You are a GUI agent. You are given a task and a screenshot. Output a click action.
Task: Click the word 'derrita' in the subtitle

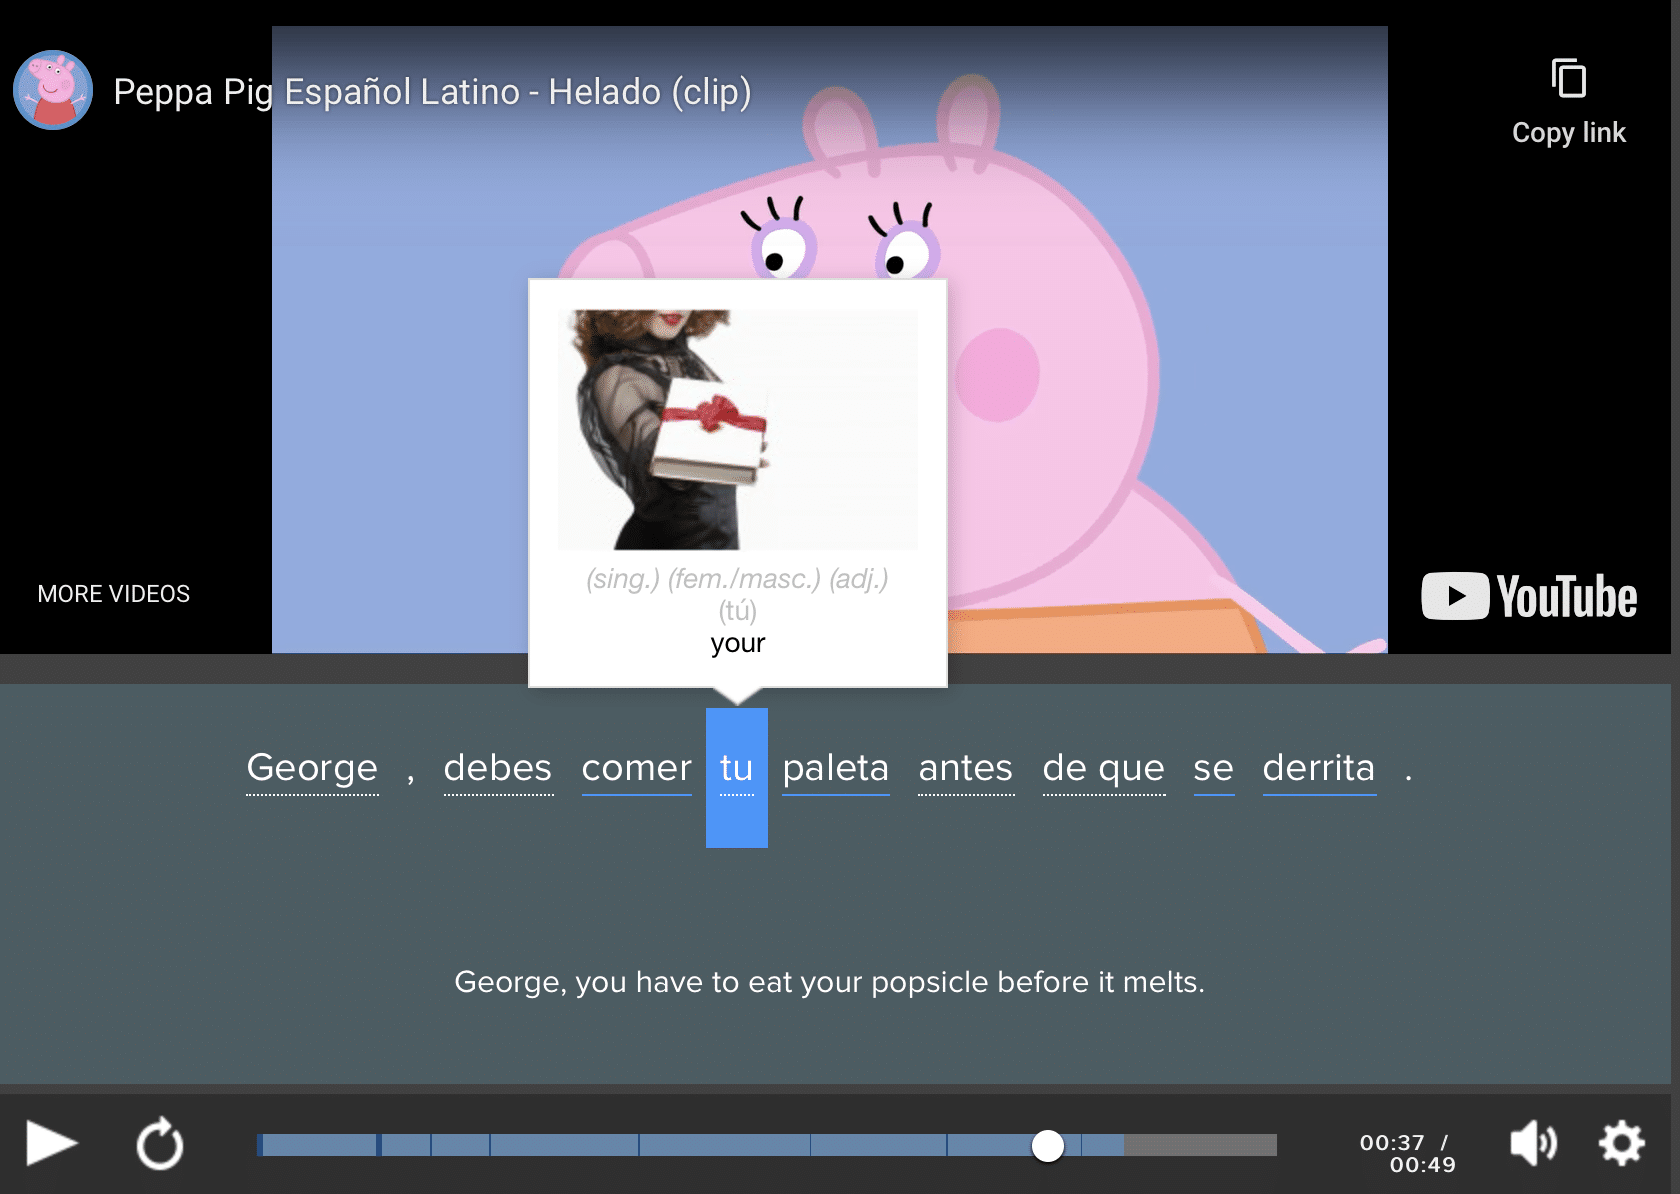[1319, 770]
